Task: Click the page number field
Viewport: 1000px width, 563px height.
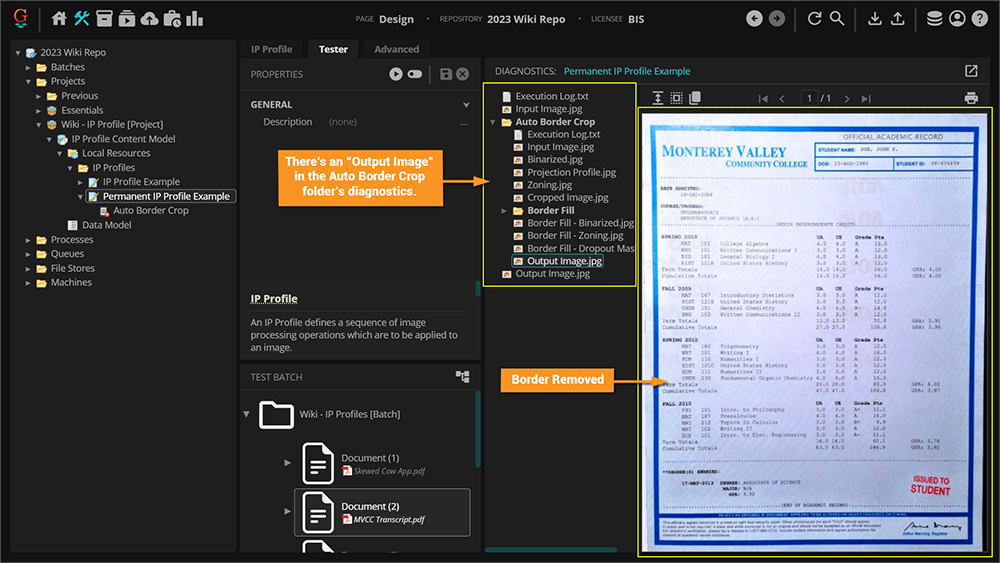Action: (809, 98)
